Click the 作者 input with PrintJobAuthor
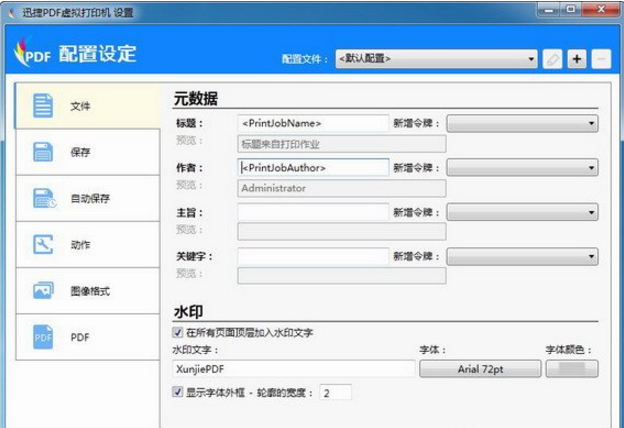The height and width of the screenshot is (428, 624). point(313,168)
